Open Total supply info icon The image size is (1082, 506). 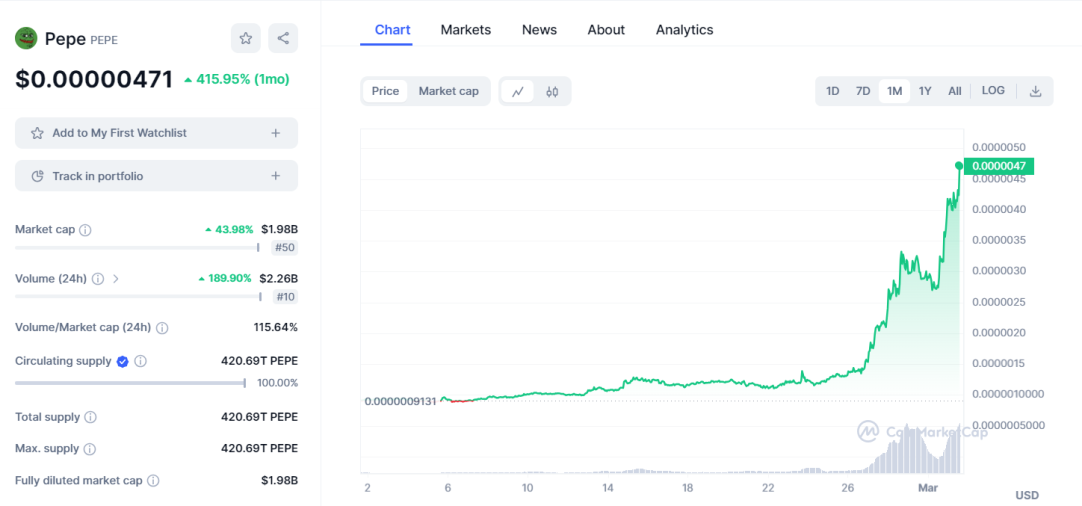coord(90,418)
